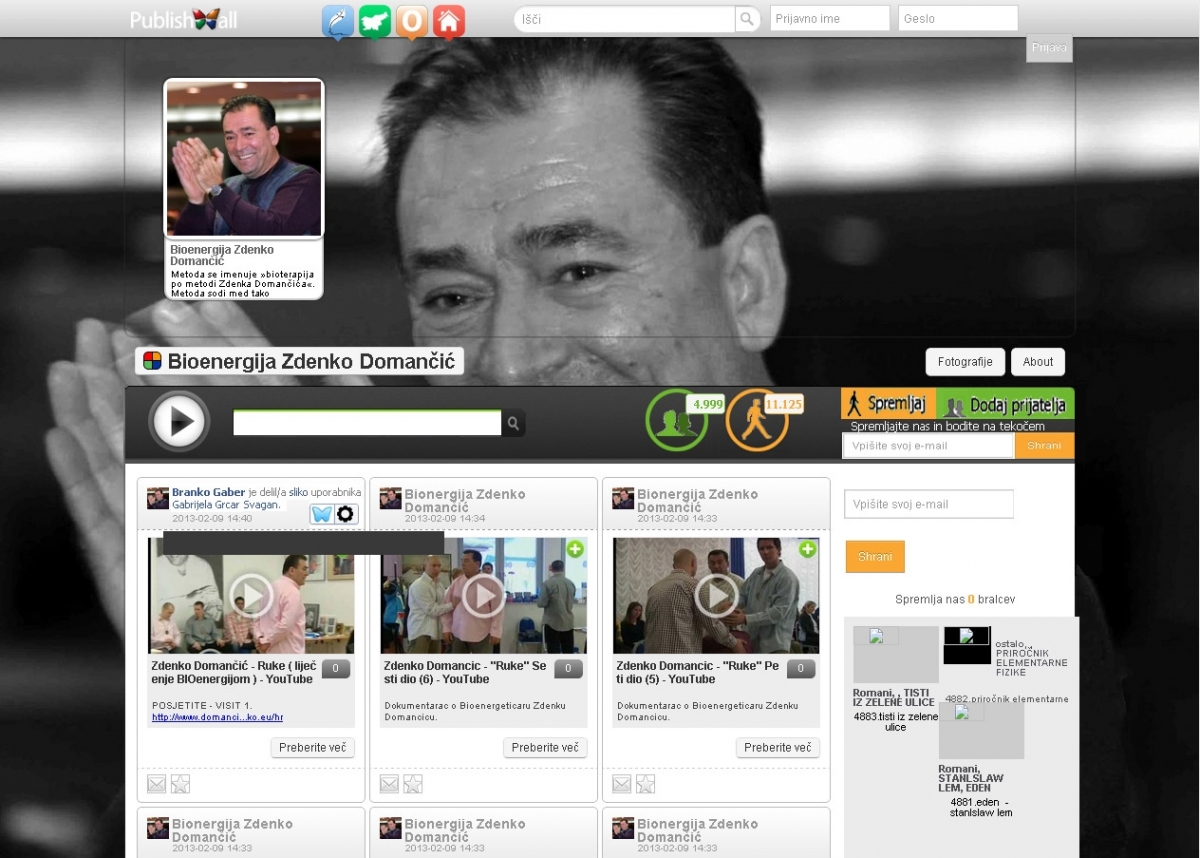Viewport: 1200px width, 858px height.
Task: Open the About tab
Action: pyautogui.click(x=1037, y=362)
